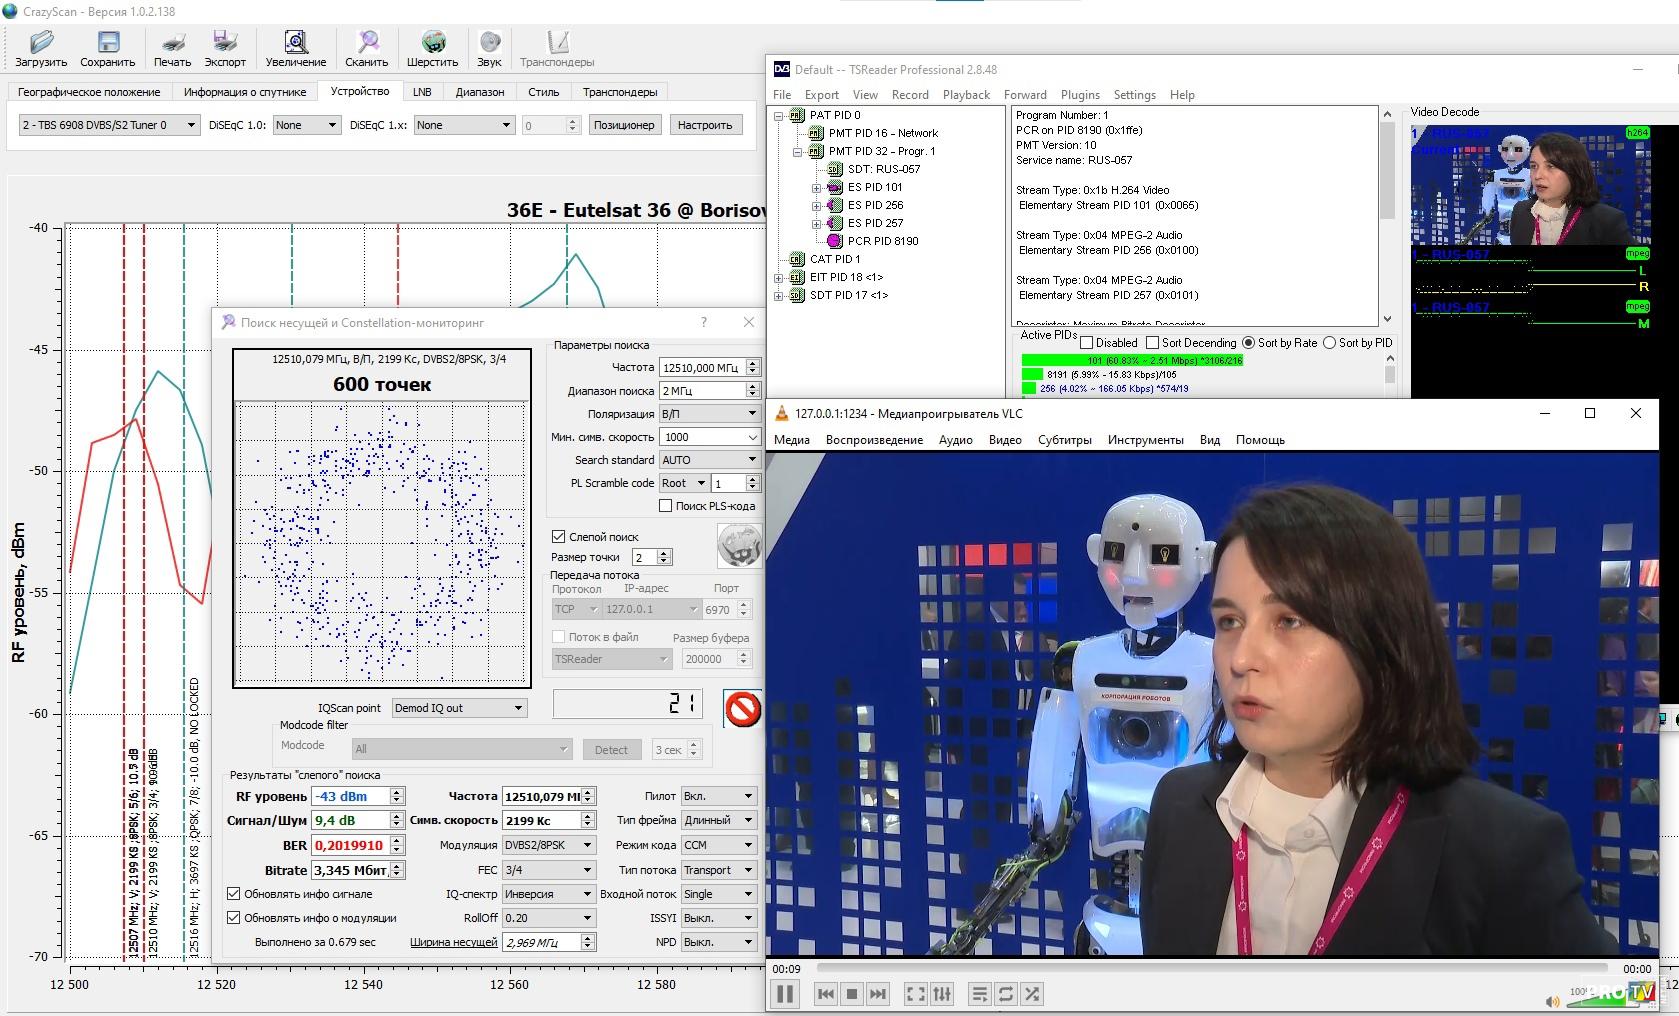Viewport: 1679px width, 1016px height.
Task: Click the Настроить button
Action: coord(704,125)
